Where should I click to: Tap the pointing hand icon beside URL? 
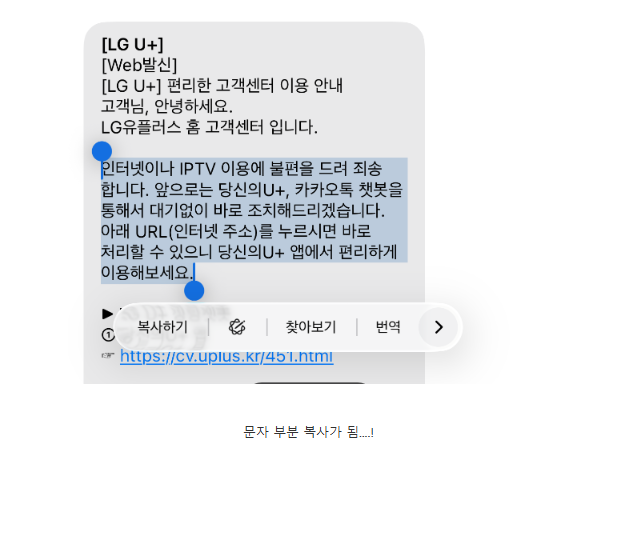click(x=108, y=356)
